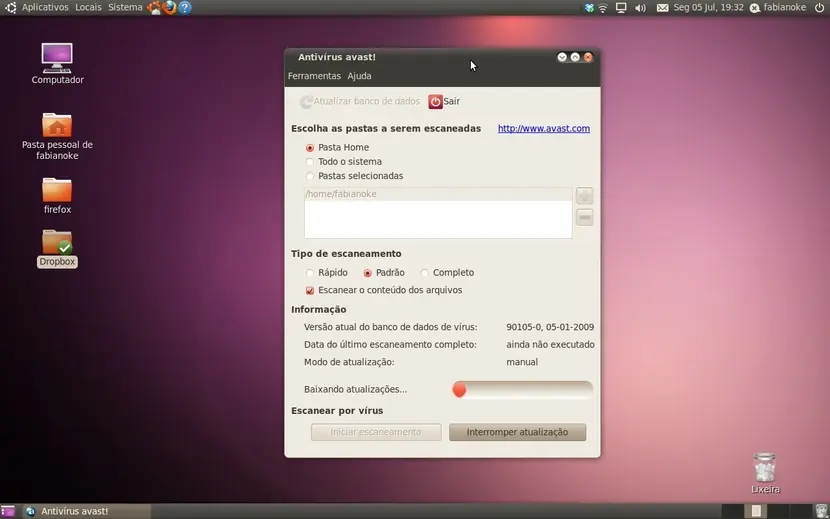The image size is (830, 519).
Task: Open the Ferramentas menu
Action: 314,76
